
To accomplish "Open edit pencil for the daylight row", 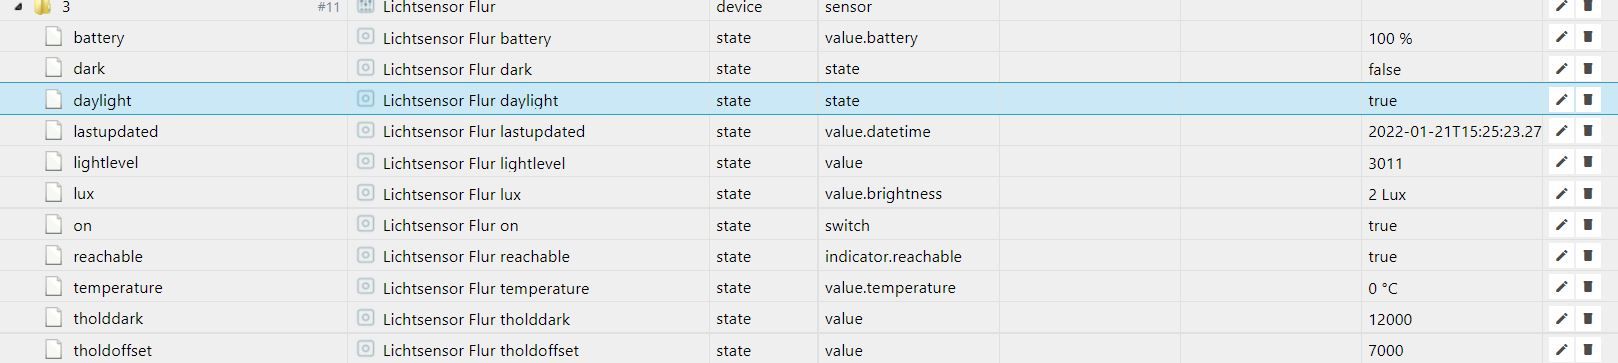I will pyautogui.click(x=1561, y=100).
